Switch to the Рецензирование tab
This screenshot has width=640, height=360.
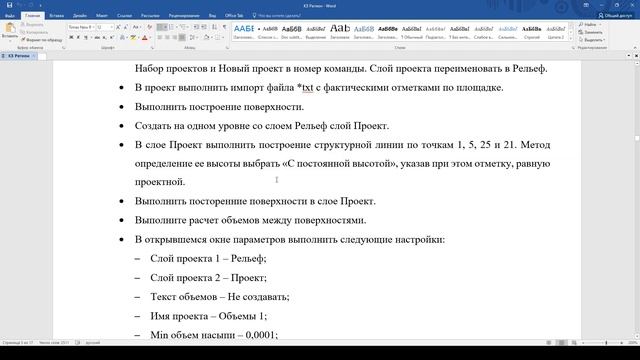[x=184, y=16]
